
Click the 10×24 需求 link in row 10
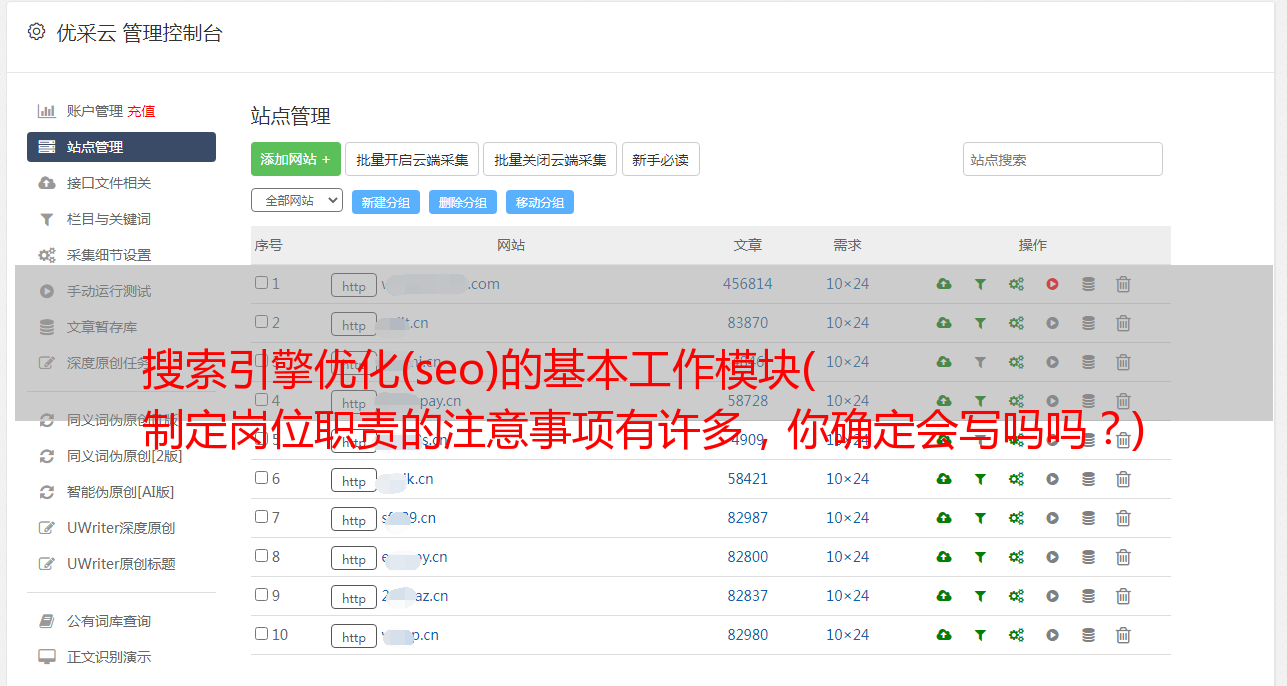click(847, 635)
